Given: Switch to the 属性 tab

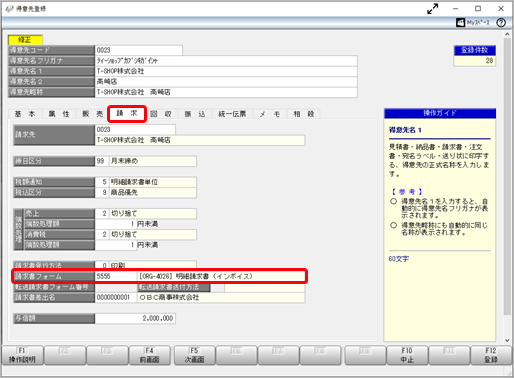Looking at the screenshot, I should 59,114.
